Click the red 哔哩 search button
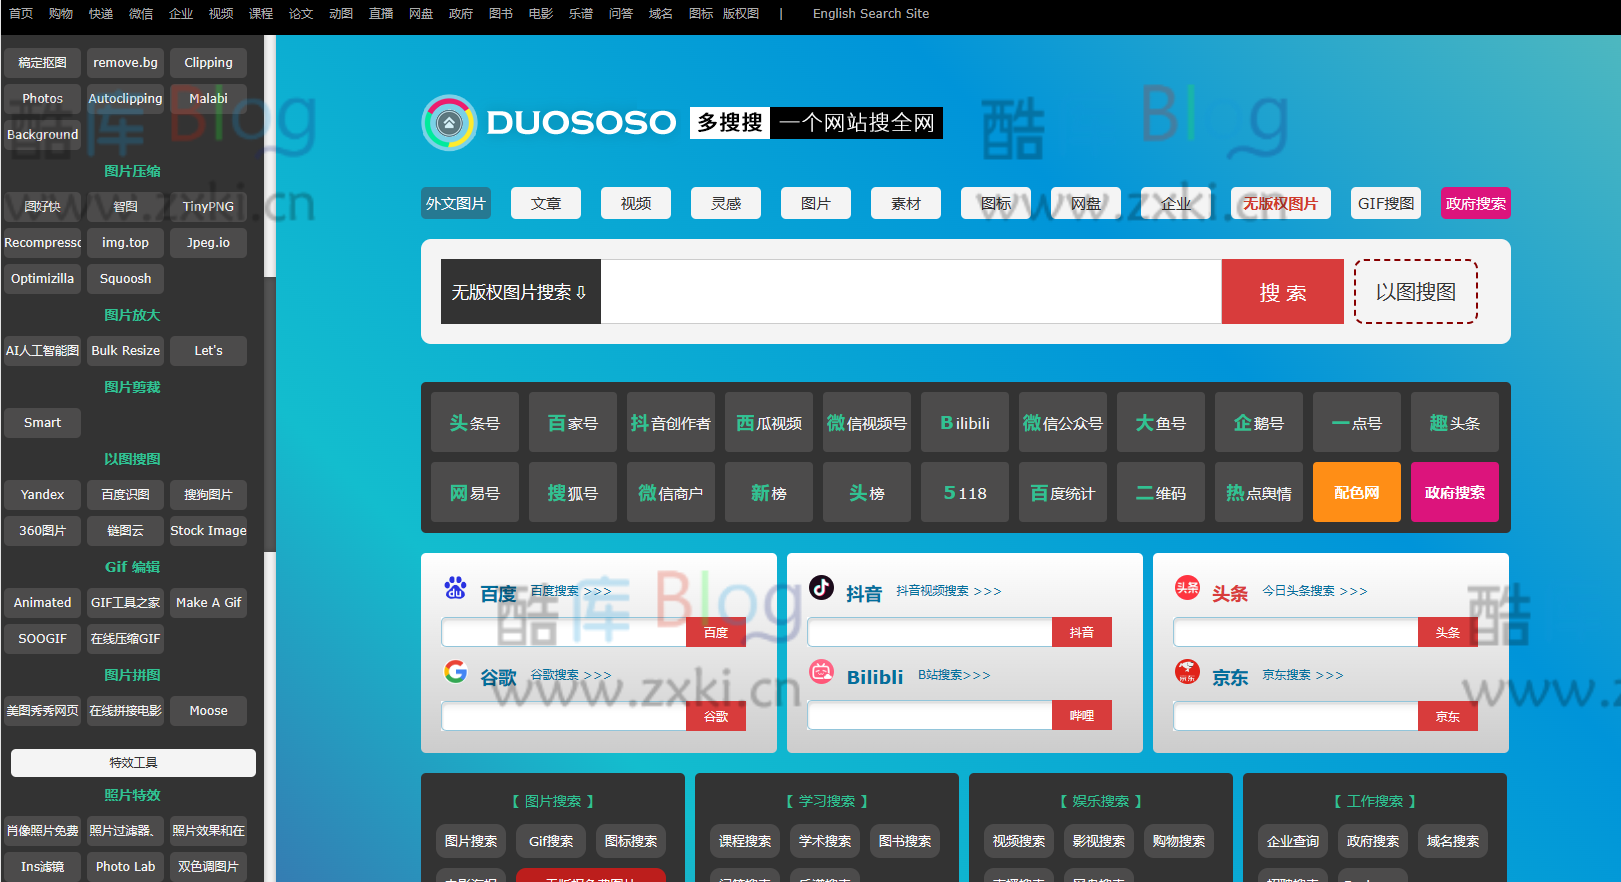The image size is (1621, 882). (x=1082, y=715)
